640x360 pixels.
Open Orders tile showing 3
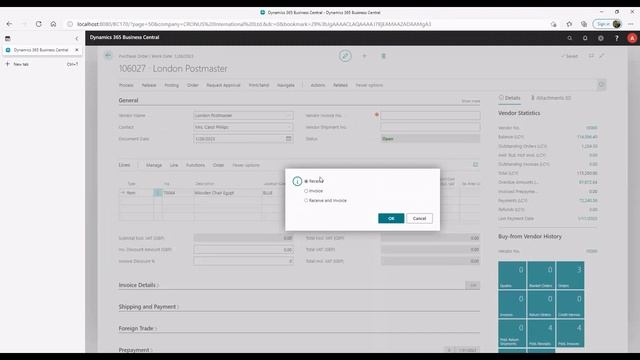point(570,276)
